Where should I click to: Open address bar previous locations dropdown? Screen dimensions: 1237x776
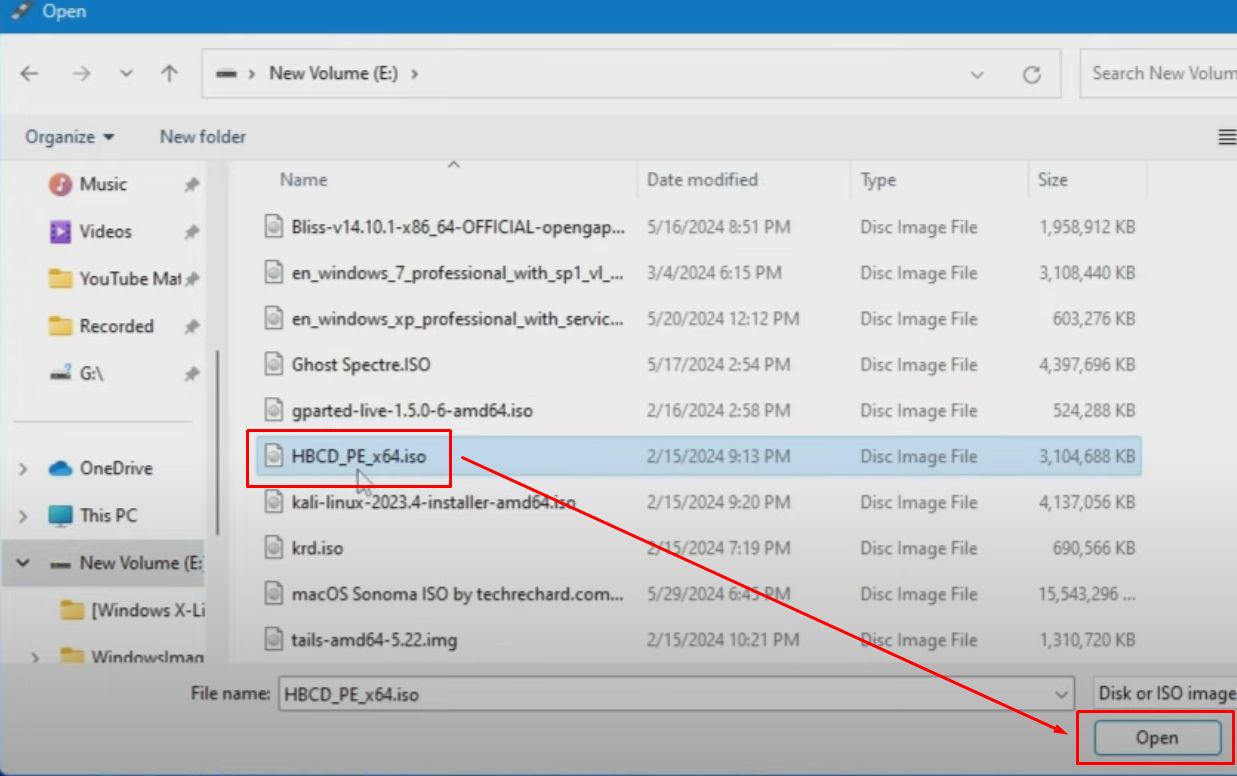[977, 74]
